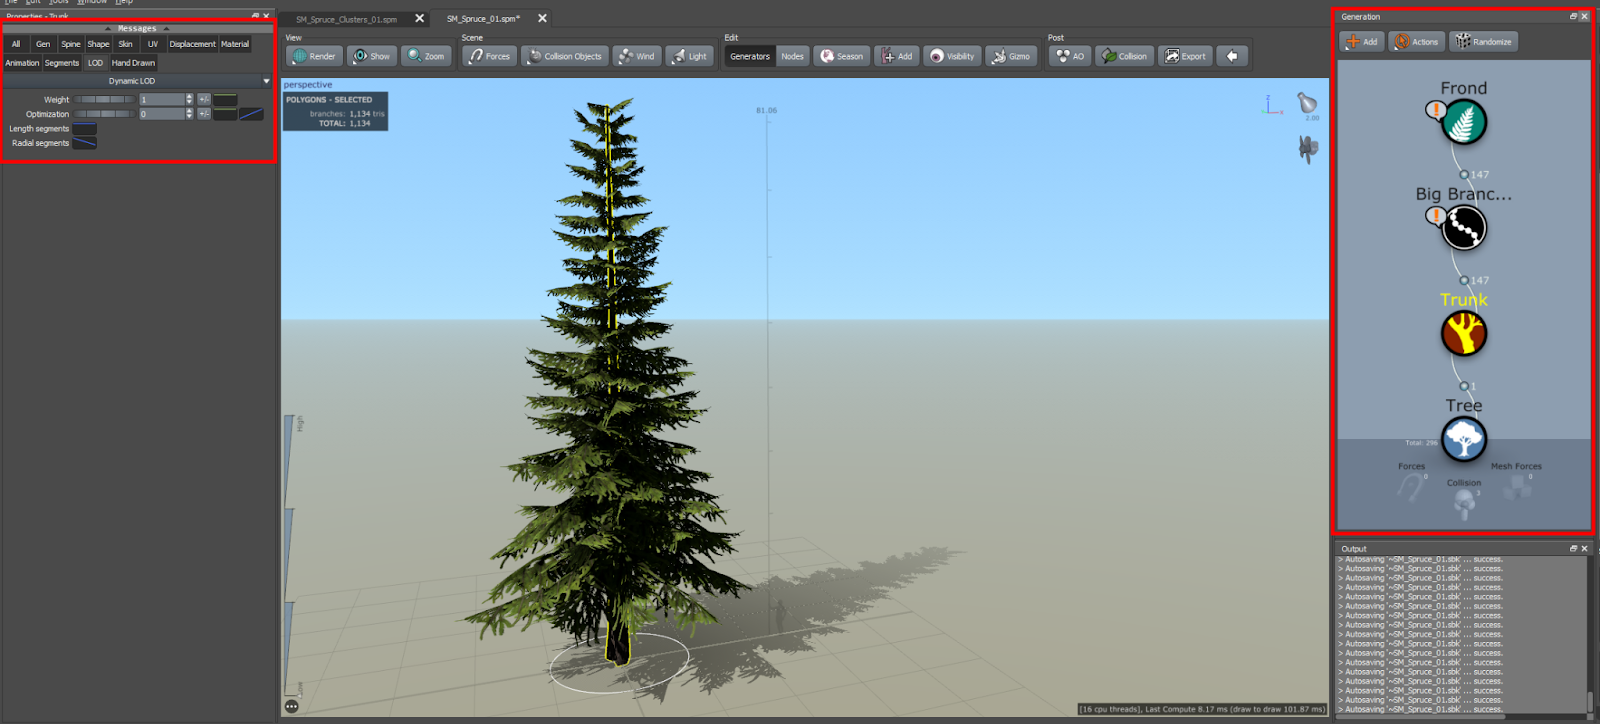Close the SM_Spruce_01.spm tab
This screenshot has height=724, width=1600.
click(543, 18)
